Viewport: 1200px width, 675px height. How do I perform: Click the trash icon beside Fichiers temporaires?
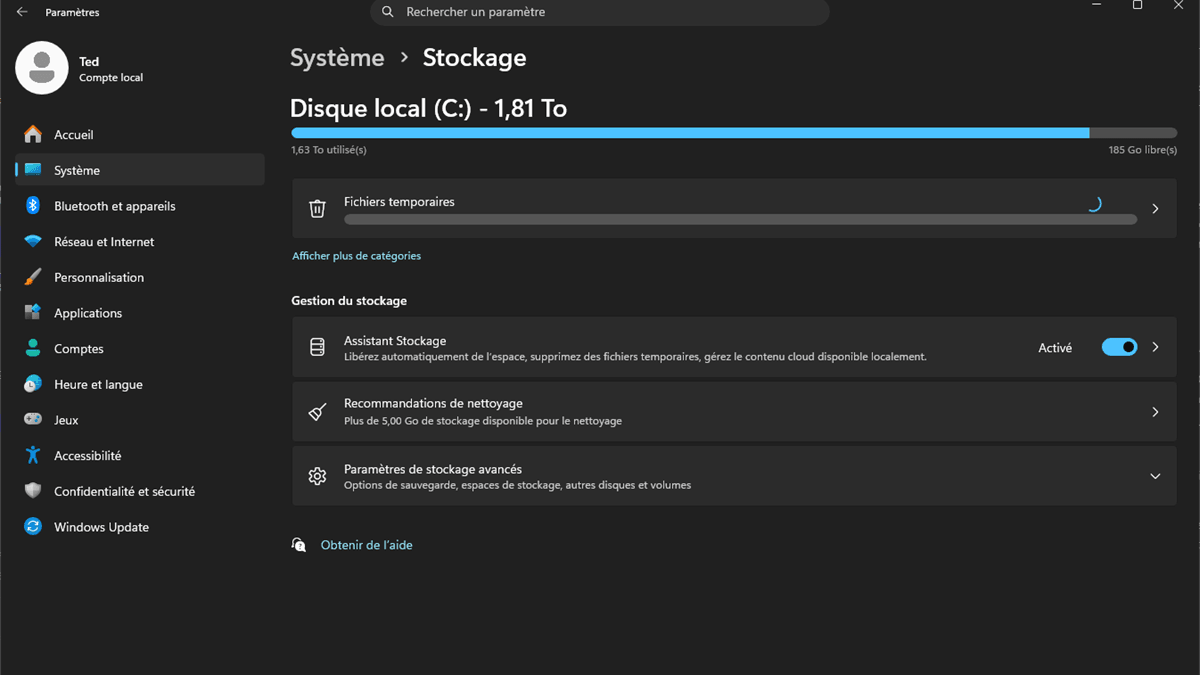tap(317, 209)
